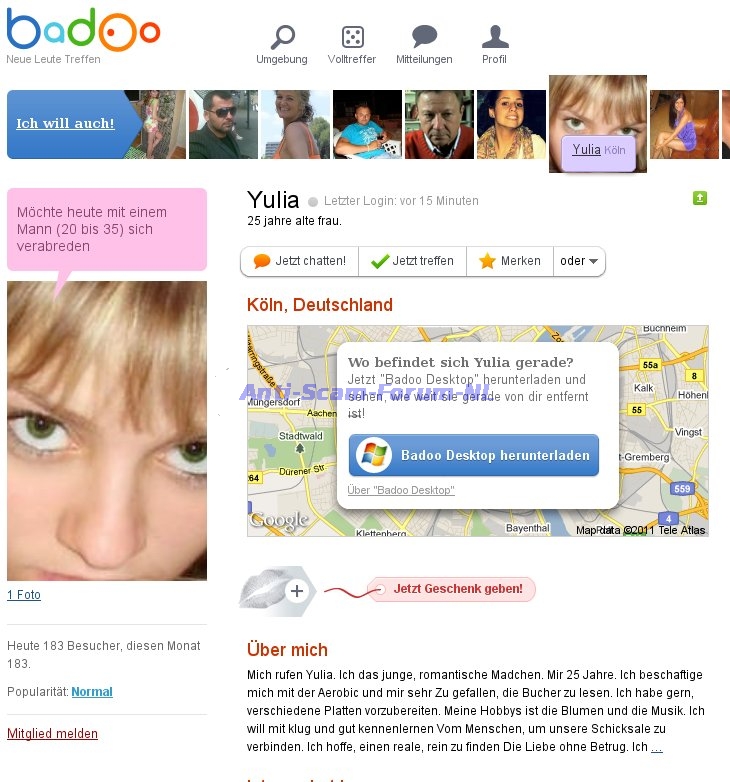This screenshot has width=730, height=782.
Task: Click Badoo Desktop herunterladen button
Action: point(474,455)
